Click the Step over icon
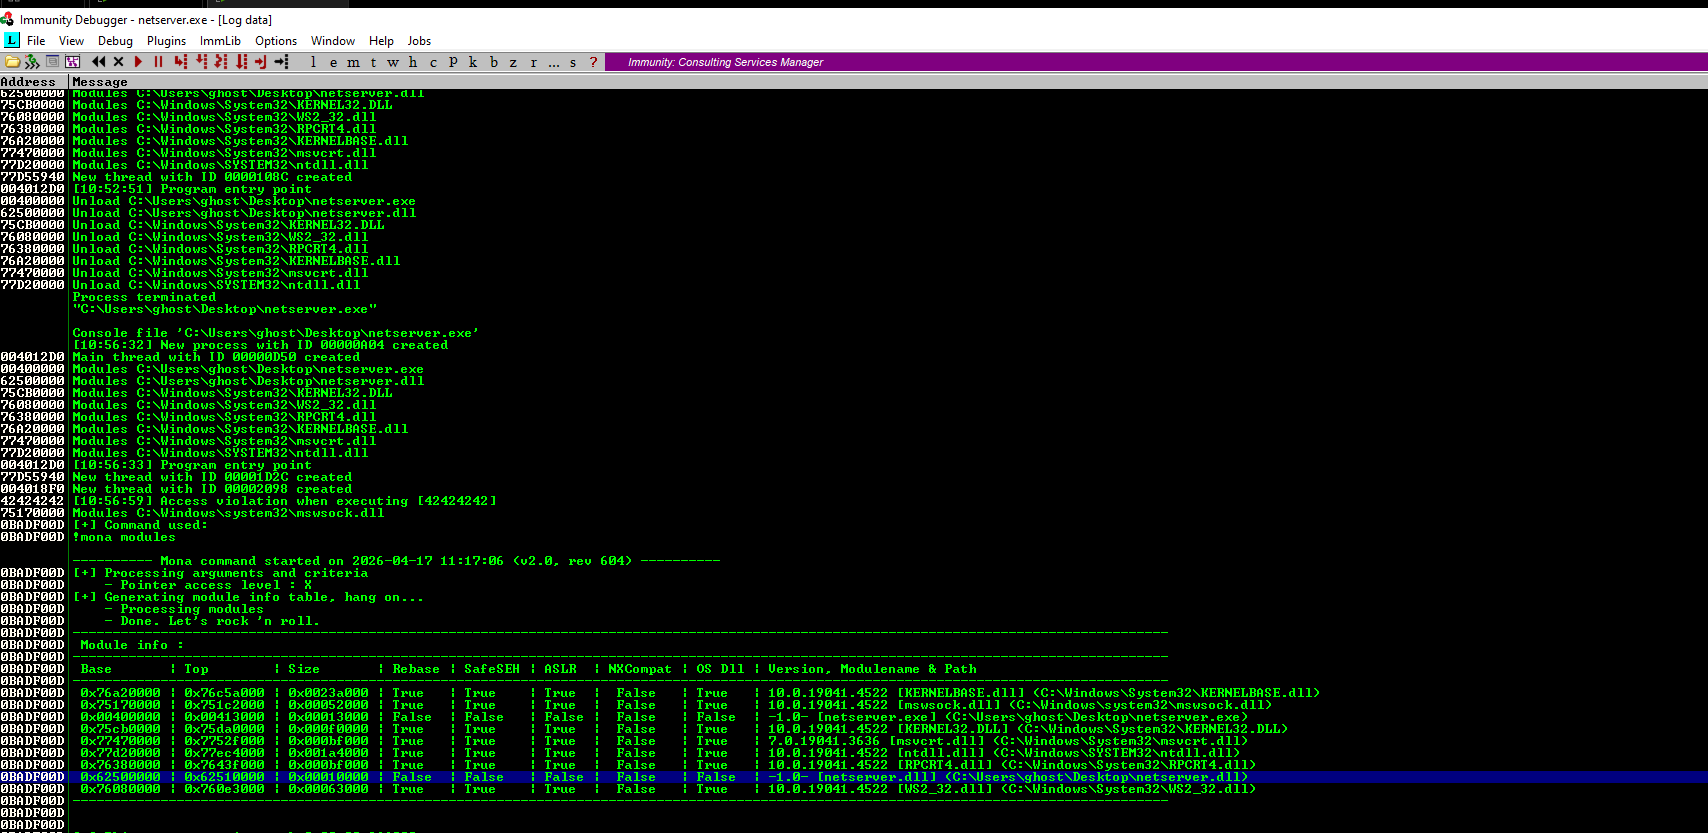This screenshot has width=1708, height=833. pyautogui.click(x=201, y=62)
